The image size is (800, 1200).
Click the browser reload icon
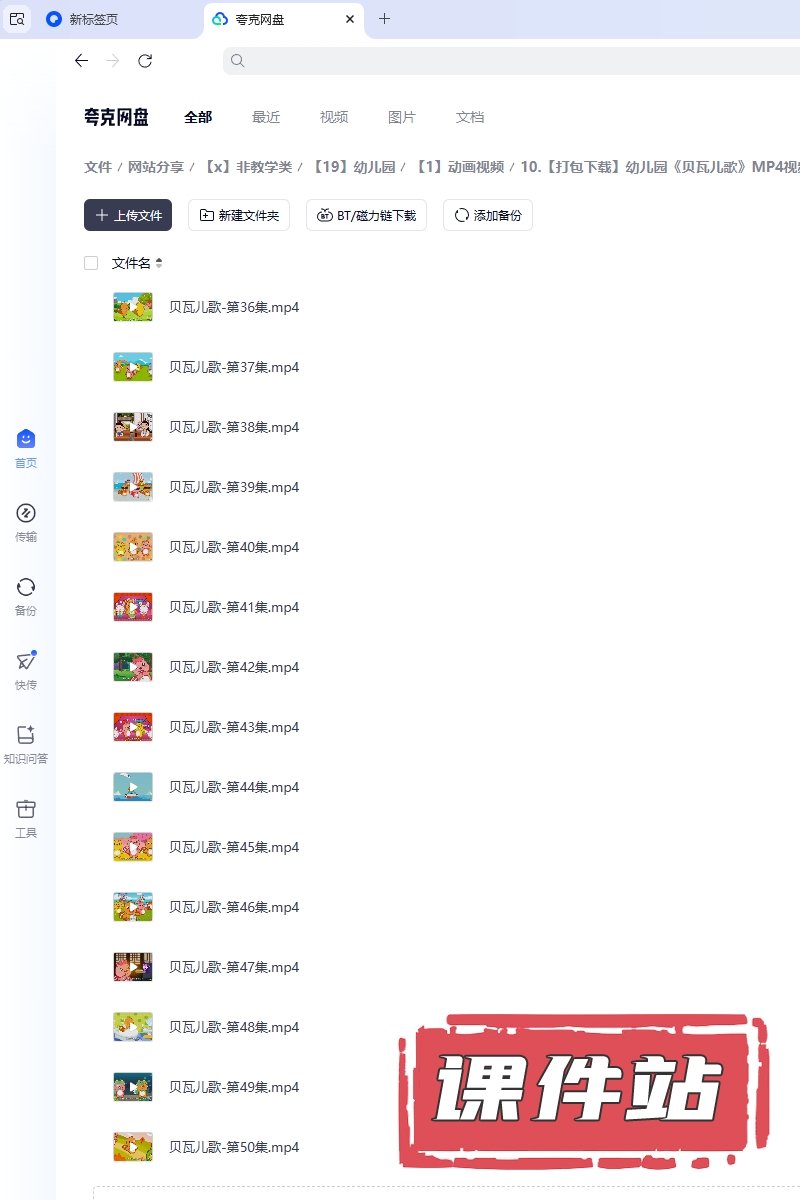click(145, 61)
